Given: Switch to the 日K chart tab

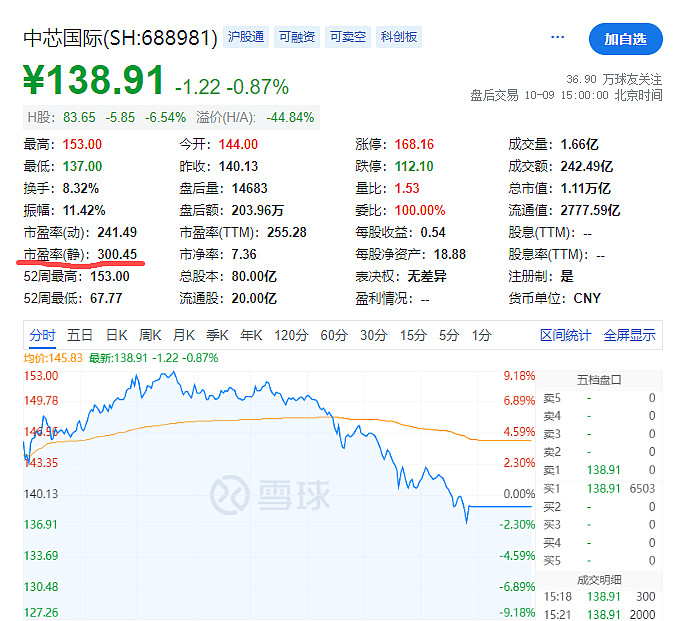Looking at the screenshot, I should 116,335.
